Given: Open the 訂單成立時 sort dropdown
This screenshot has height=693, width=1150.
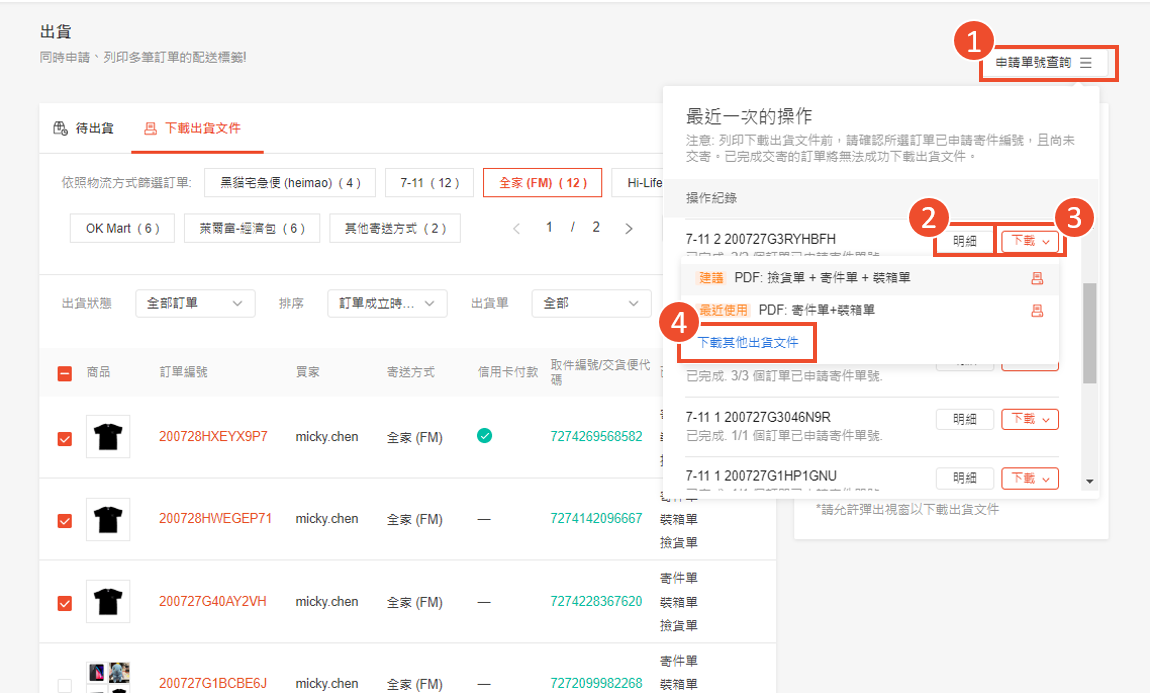Looking at the screenshot, I should point(386,303).
